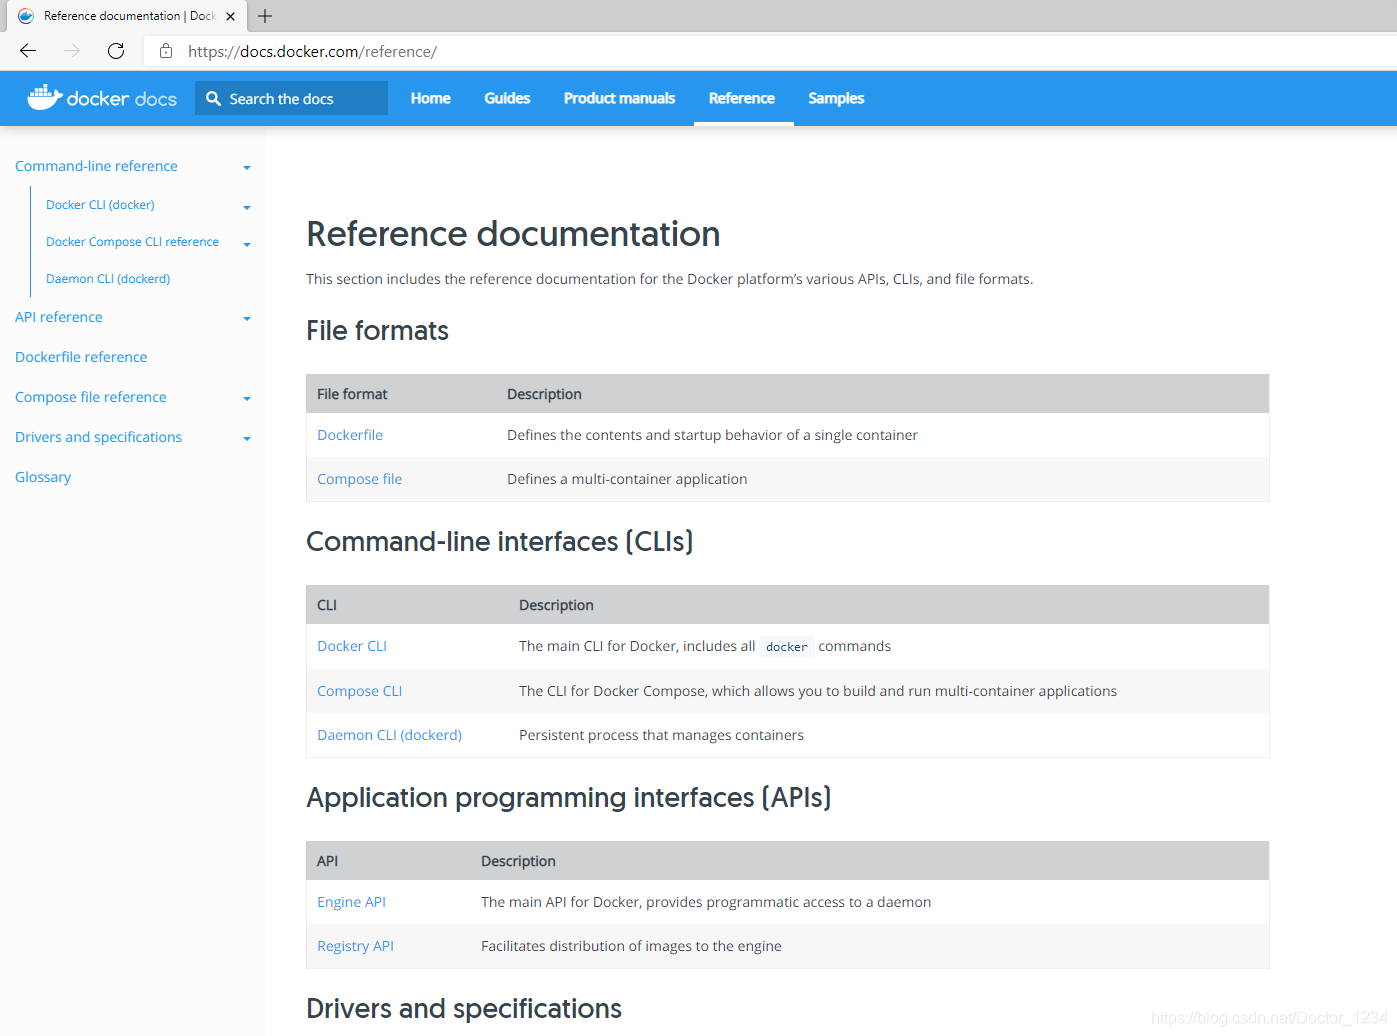Viewport: 1397px width, 1036px height.
Task: Open Product manuals nav item
Action: click(619, 98)
